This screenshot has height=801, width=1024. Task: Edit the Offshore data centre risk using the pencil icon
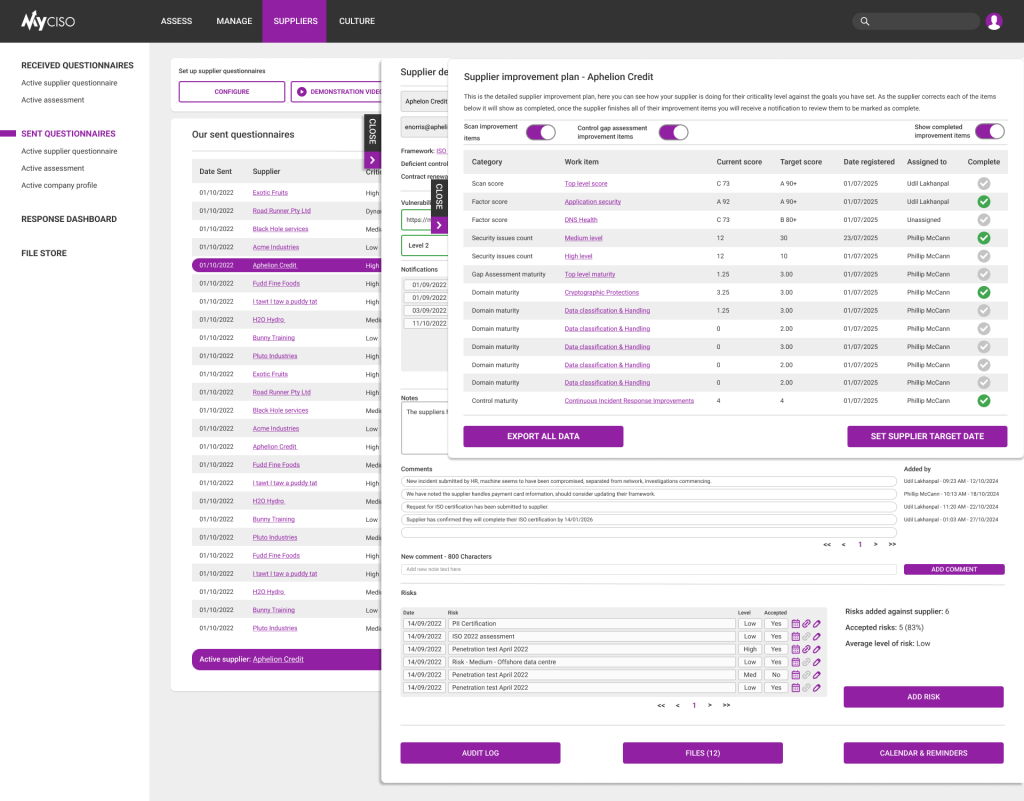pos(816,661)
